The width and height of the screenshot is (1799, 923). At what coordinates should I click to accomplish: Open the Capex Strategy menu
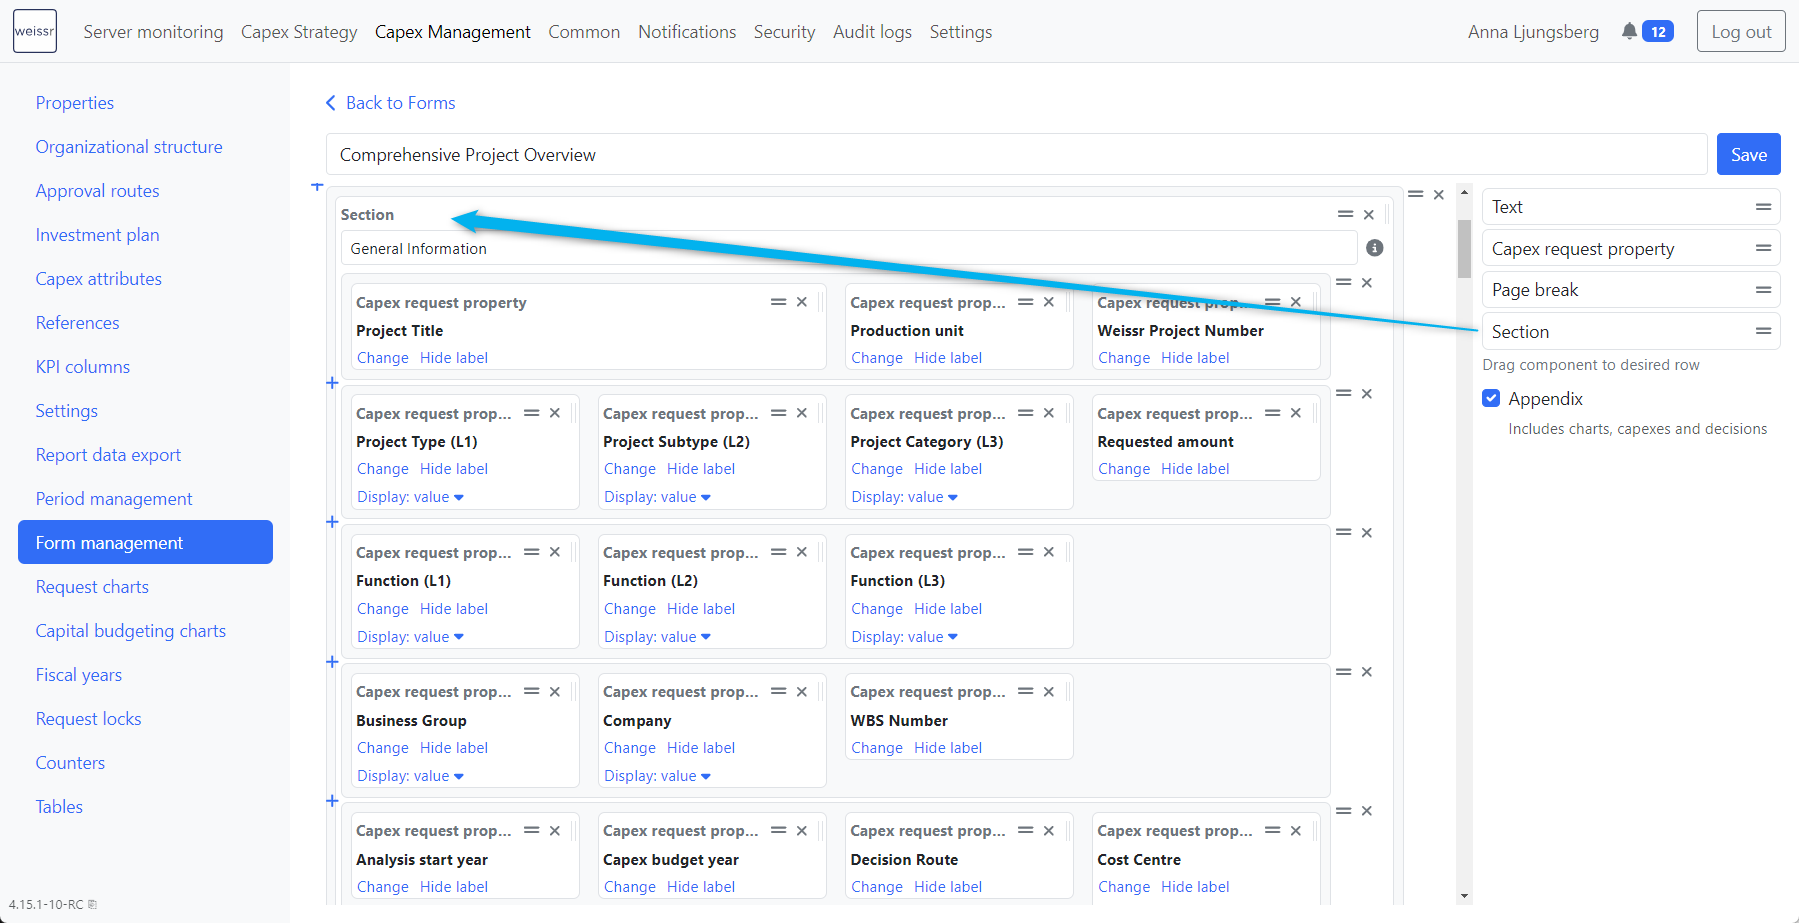[x=299, y=32]
